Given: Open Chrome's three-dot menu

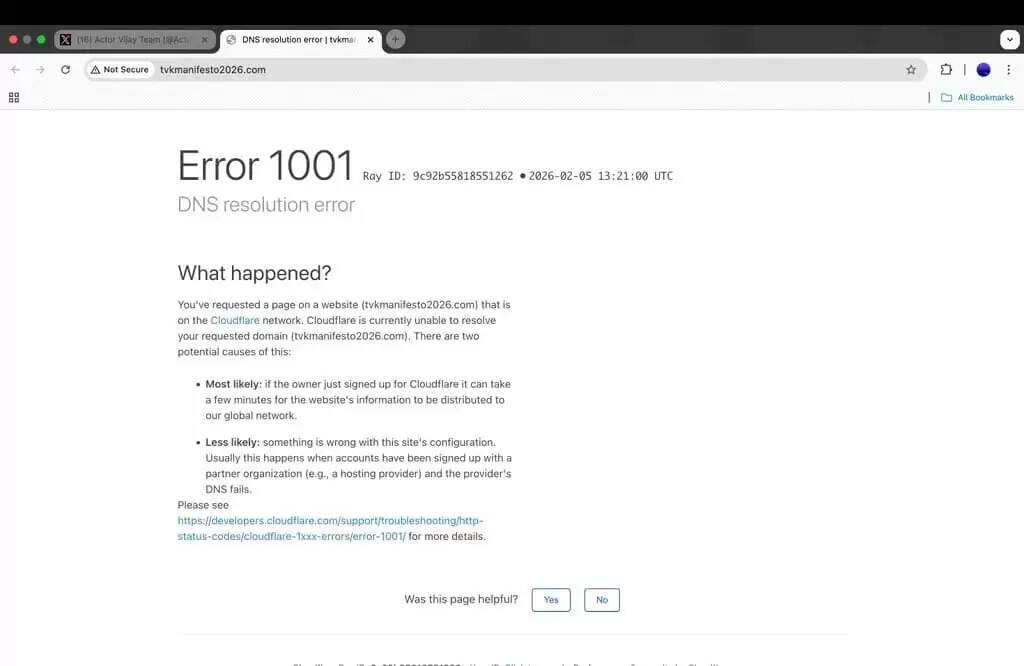Looking at the screenshot, I should [x=1008, y=70].
